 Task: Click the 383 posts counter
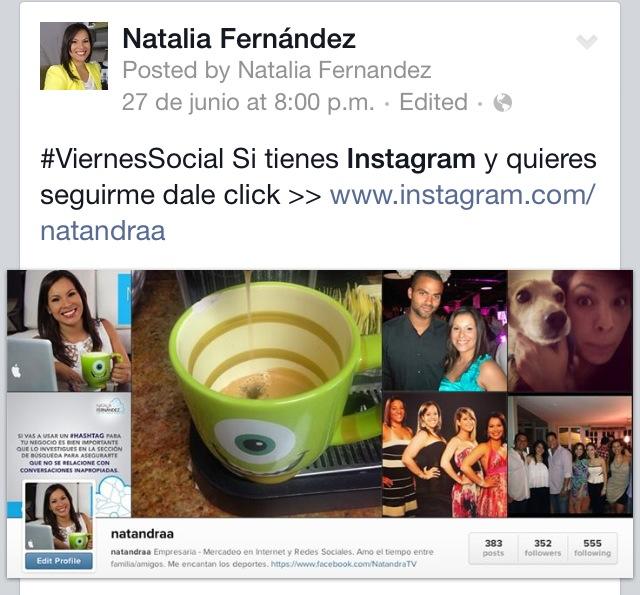tap(493, 548)
